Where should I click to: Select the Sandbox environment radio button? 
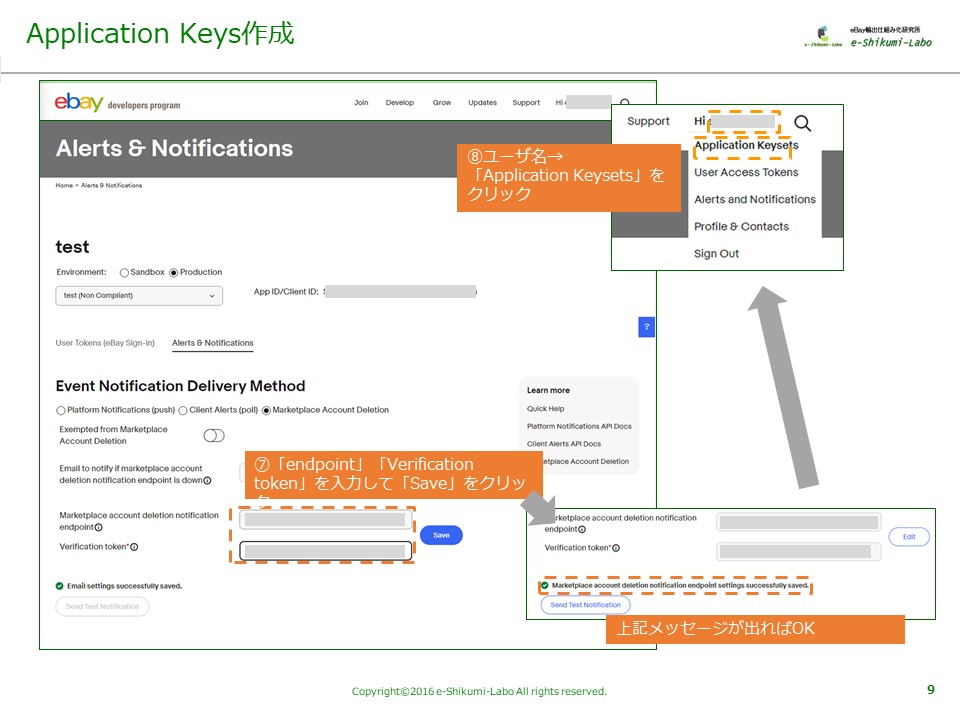point(124,272)
